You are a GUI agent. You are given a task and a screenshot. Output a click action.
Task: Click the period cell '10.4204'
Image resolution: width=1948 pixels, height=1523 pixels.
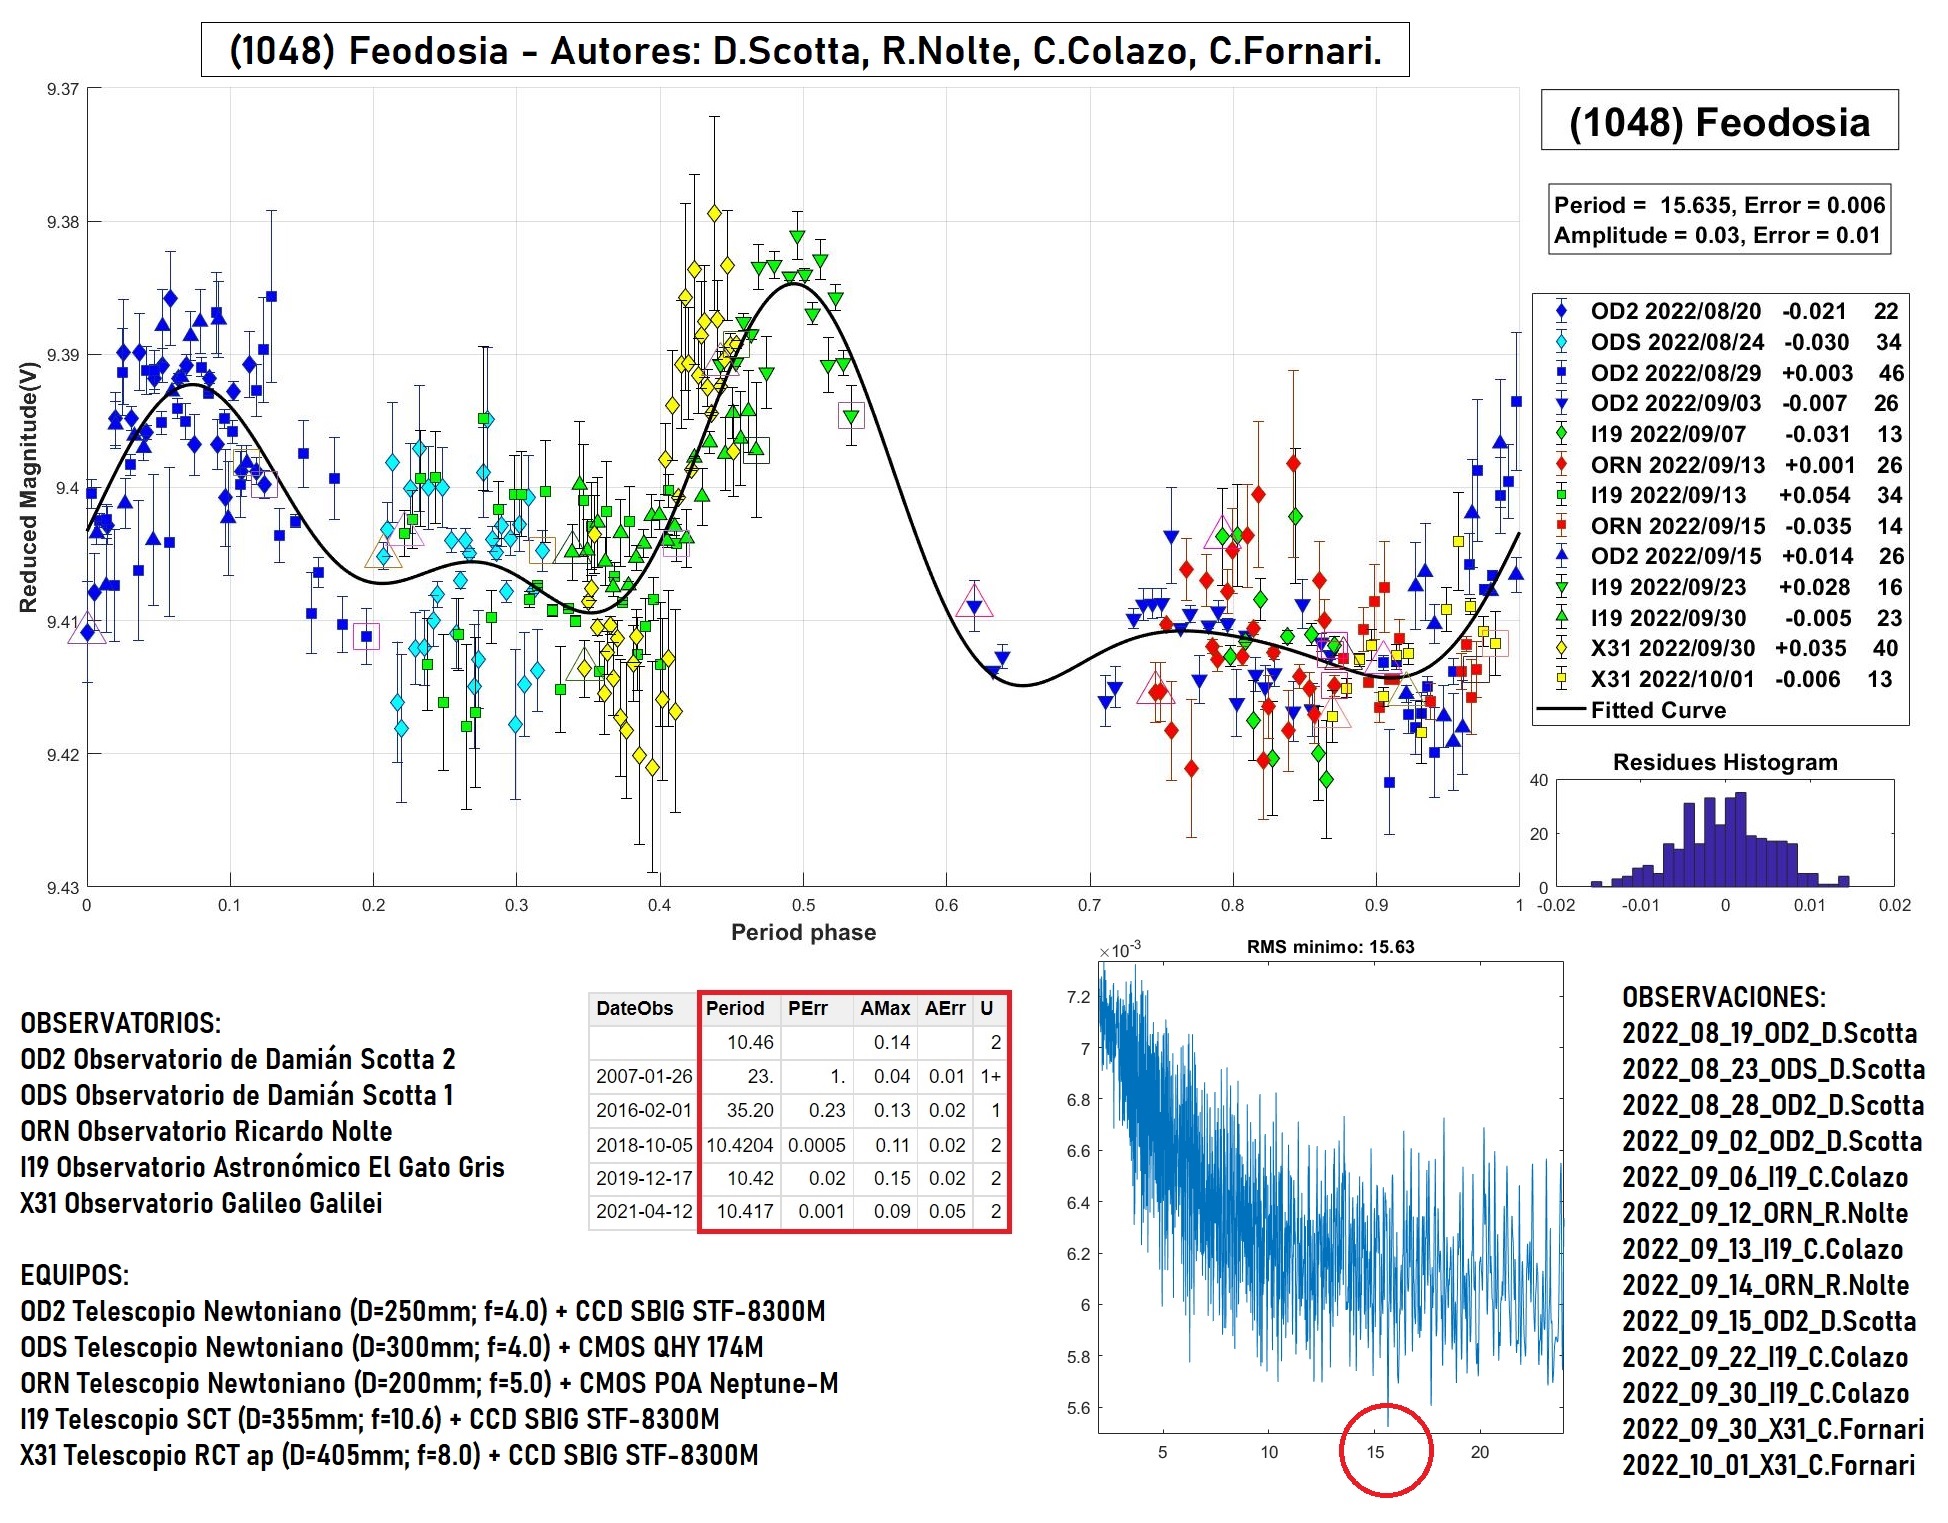point(739,1145)
